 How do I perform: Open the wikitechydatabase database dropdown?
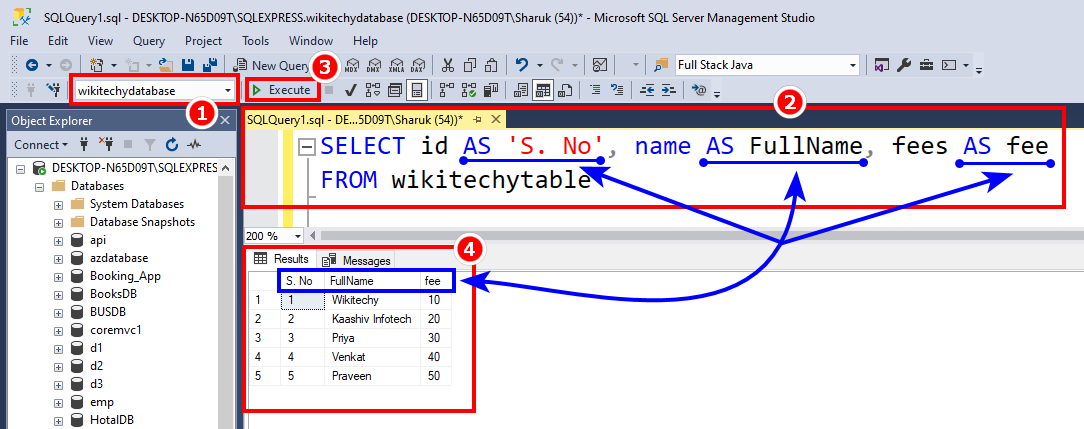click(230, 90)
